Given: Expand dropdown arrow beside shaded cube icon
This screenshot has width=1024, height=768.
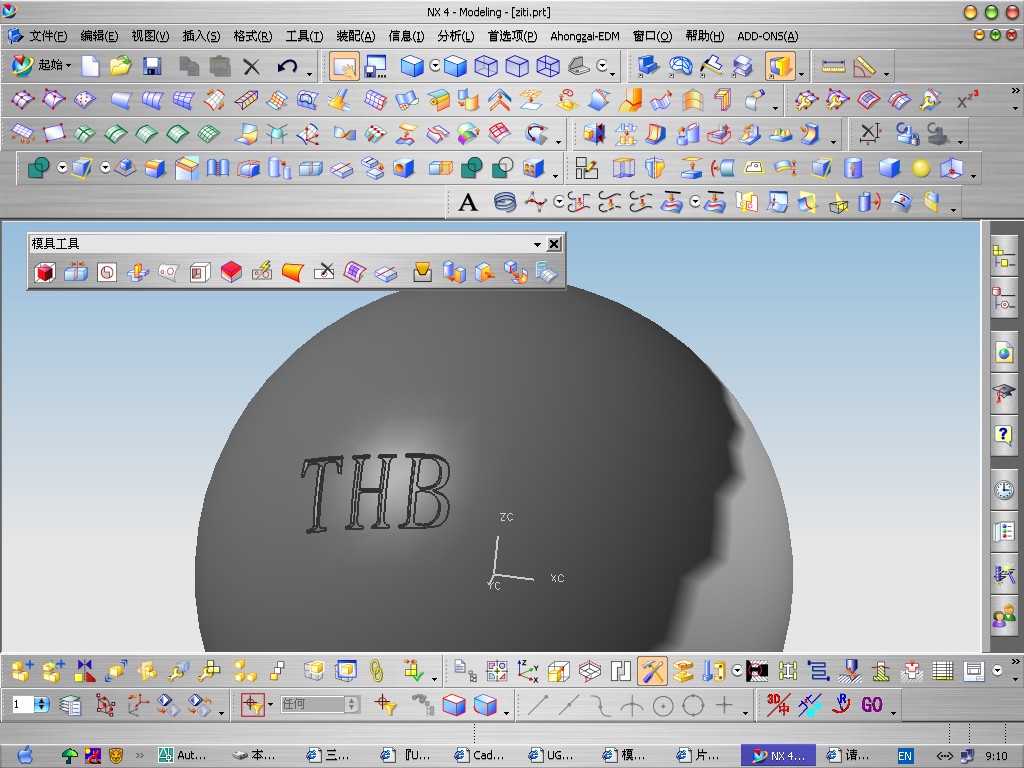Looking at the screenshot, I should click(x=801, y=73).
